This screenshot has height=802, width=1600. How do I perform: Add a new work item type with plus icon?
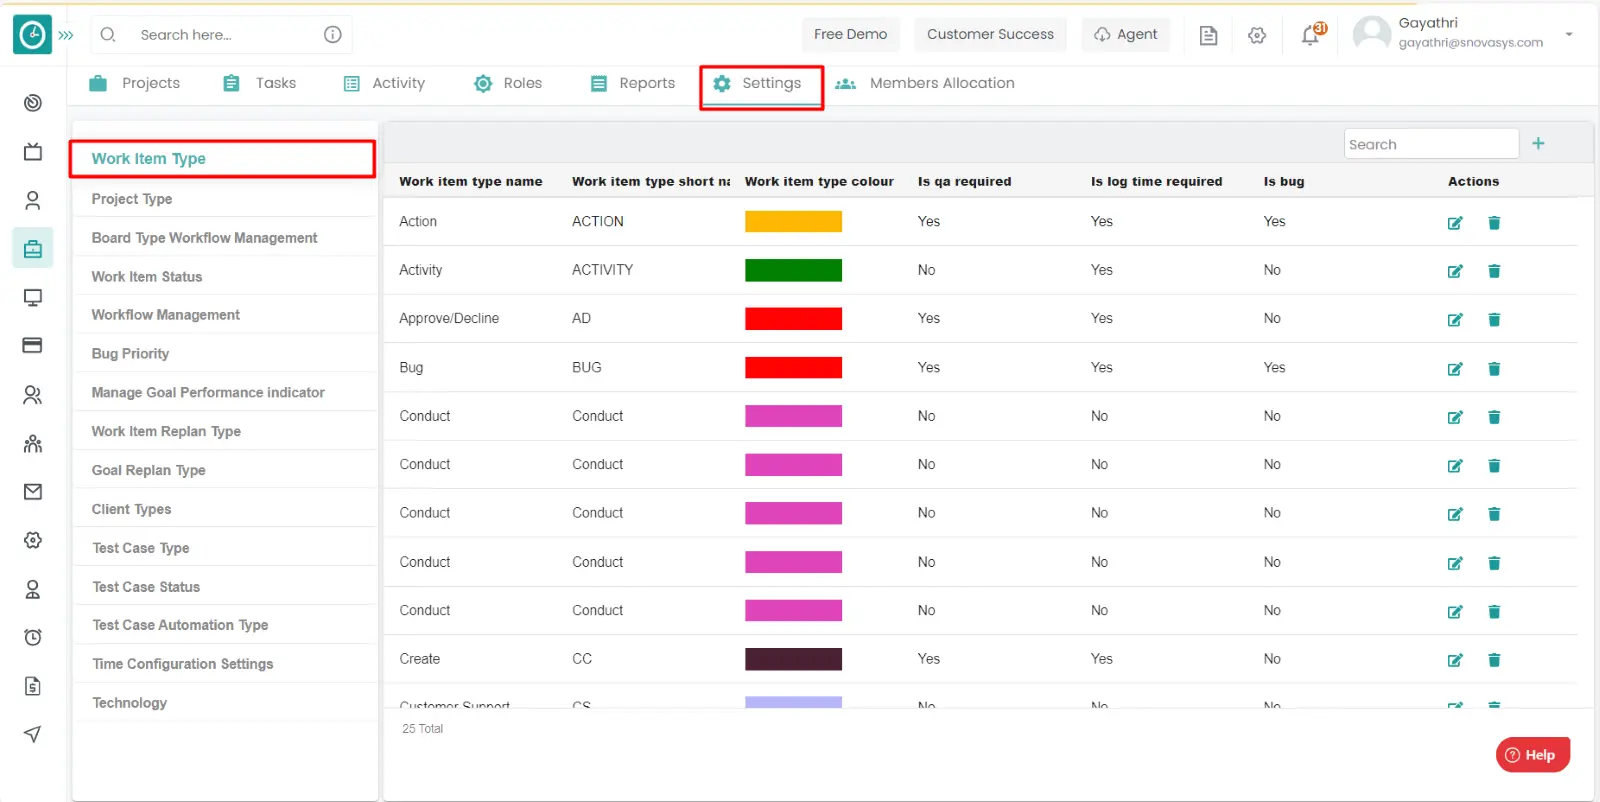[1538, 144]
